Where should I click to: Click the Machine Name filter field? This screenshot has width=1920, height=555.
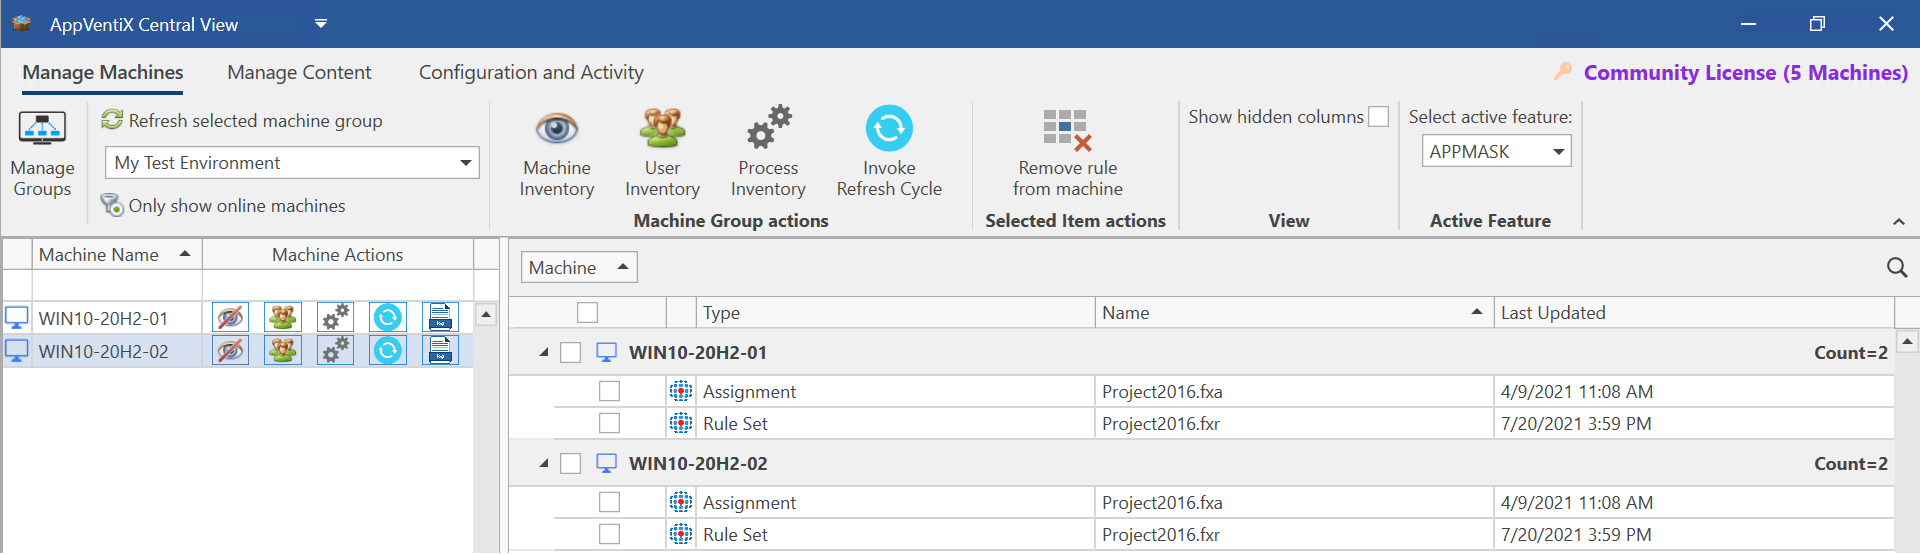point(117,285)
